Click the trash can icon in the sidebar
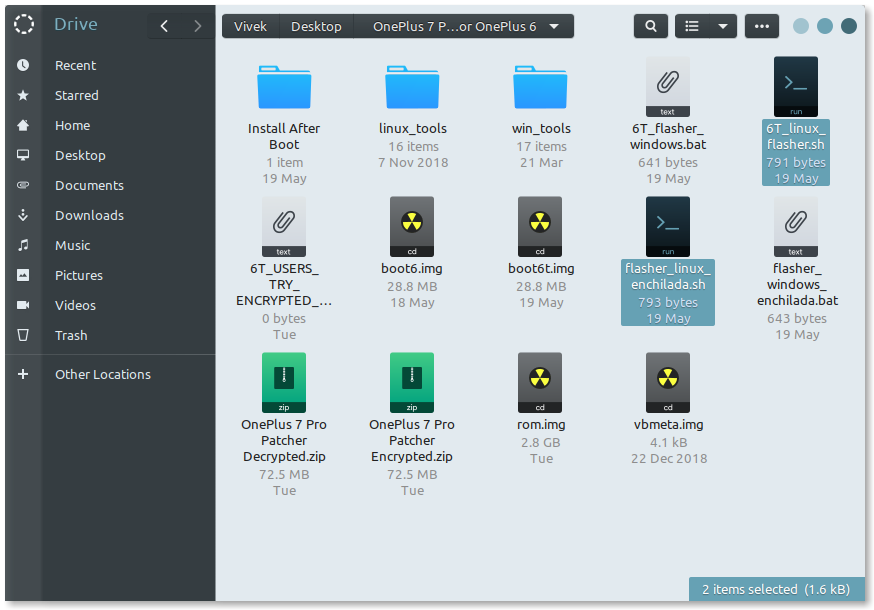 (x=23, y=335)
